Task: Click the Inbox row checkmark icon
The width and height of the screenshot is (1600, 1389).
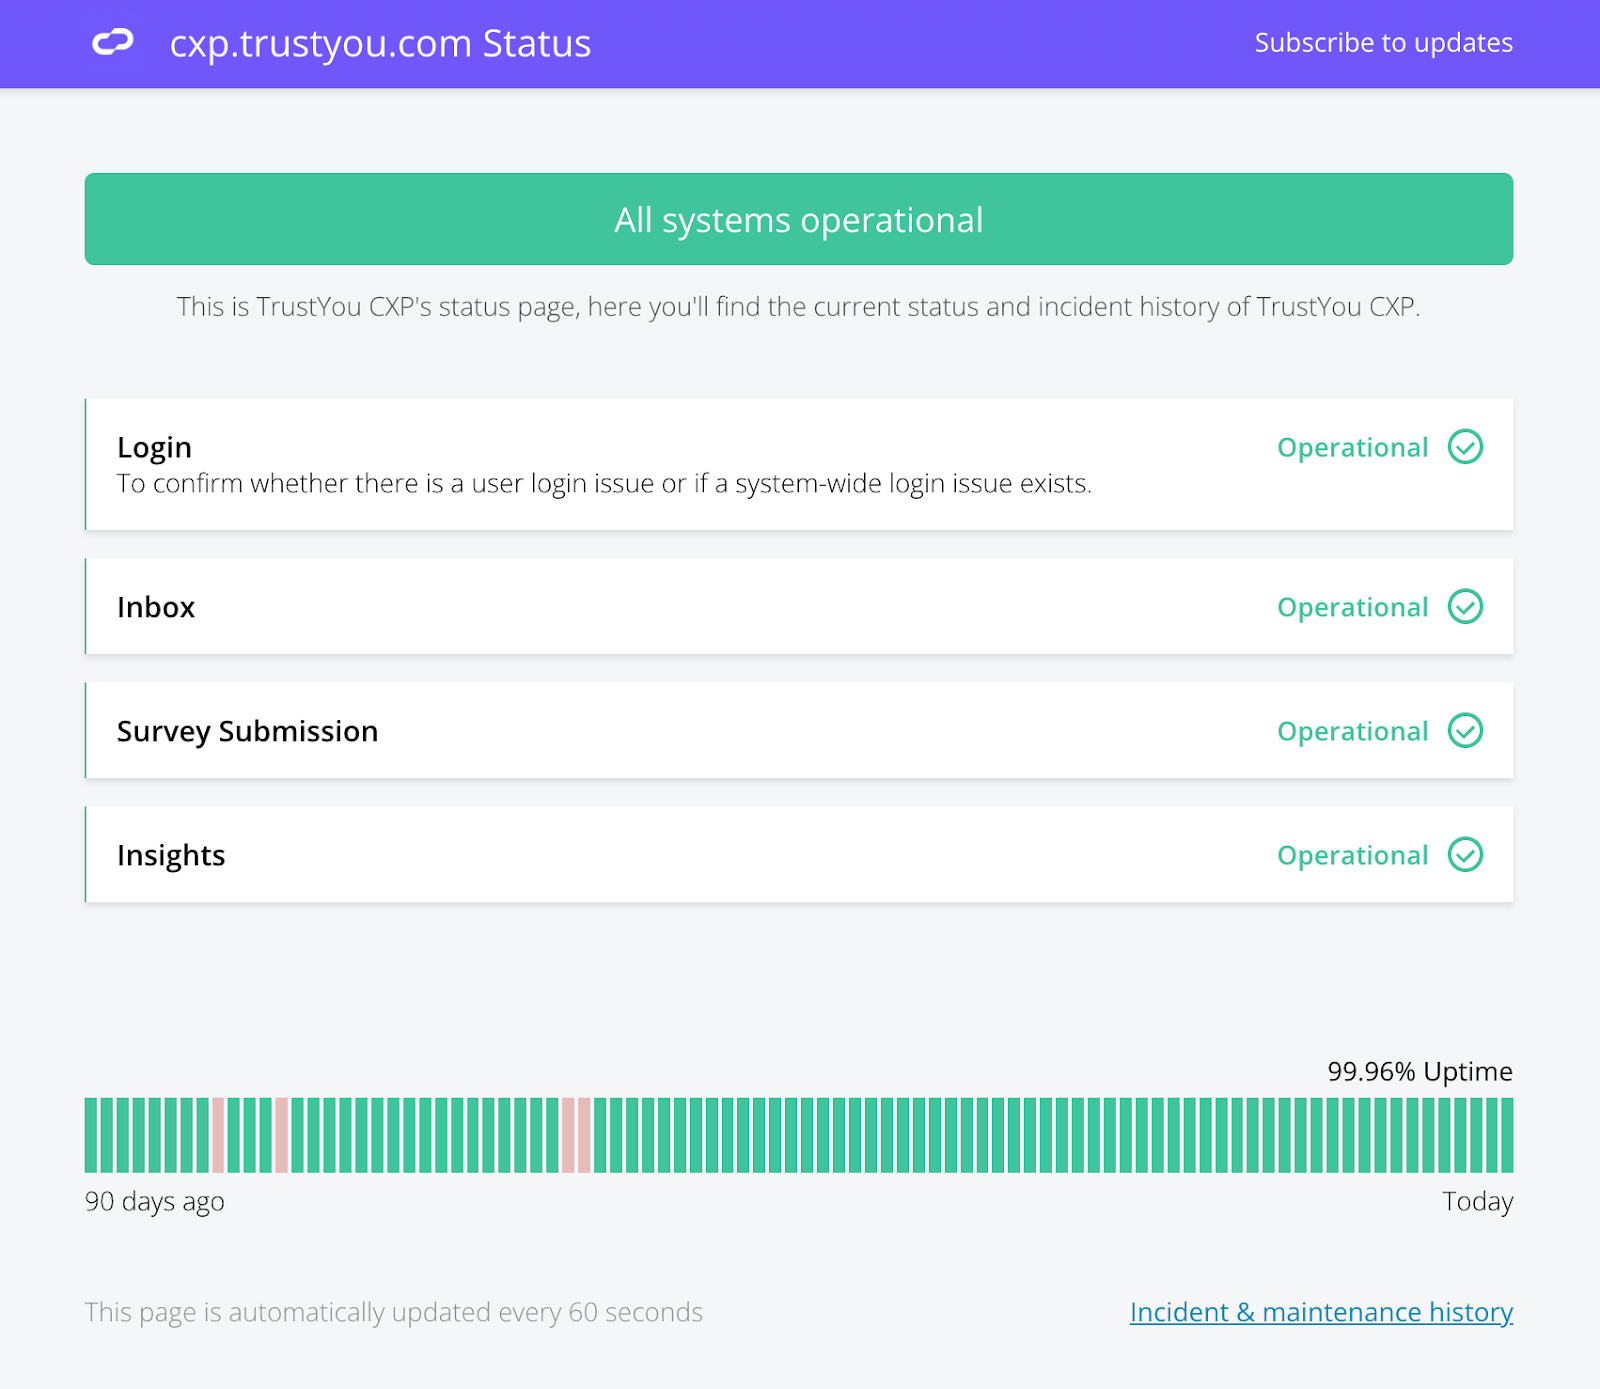Action: (1465, 606)
